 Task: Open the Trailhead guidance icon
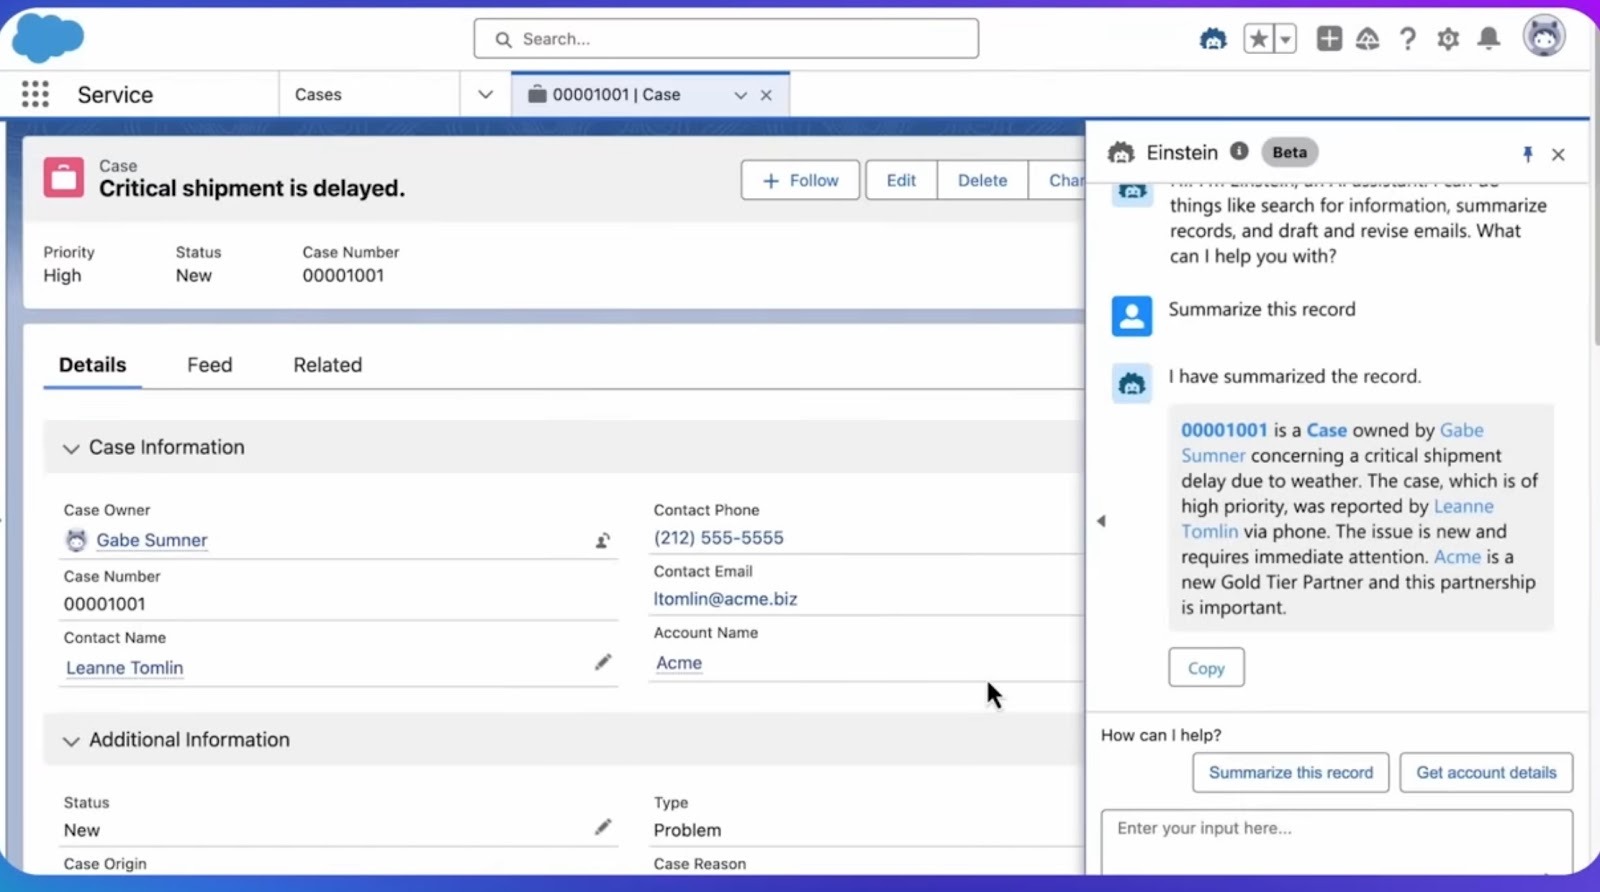coord(1368,39)
